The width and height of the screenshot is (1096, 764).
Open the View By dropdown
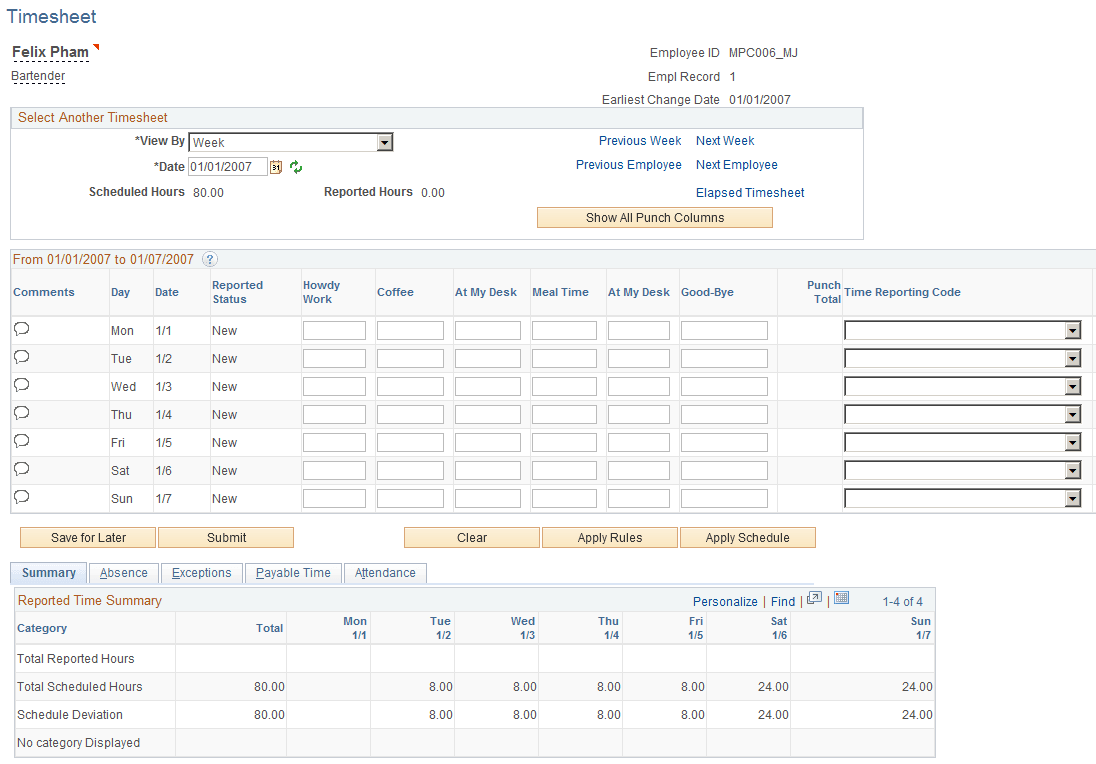pyautogui.click(x=385, y=141)
